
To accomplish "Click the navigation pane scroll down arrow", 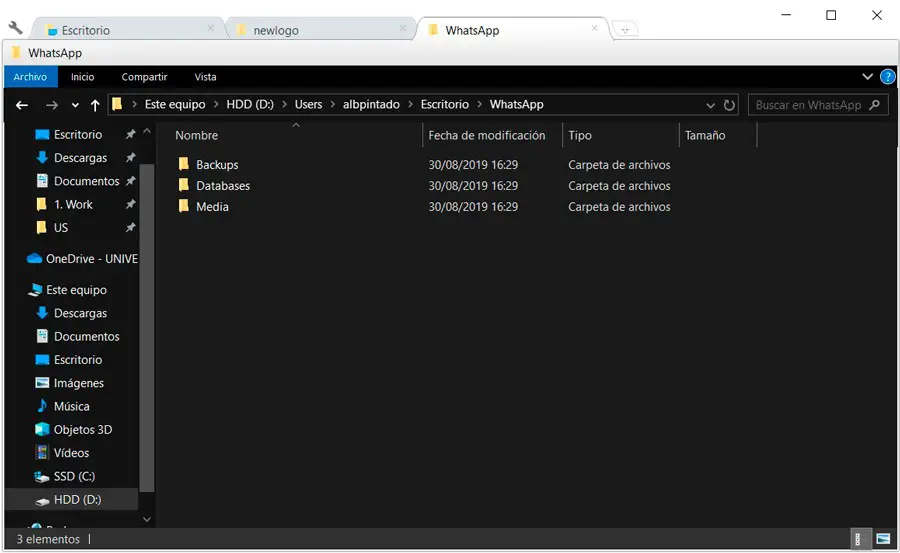I will 146,519.
